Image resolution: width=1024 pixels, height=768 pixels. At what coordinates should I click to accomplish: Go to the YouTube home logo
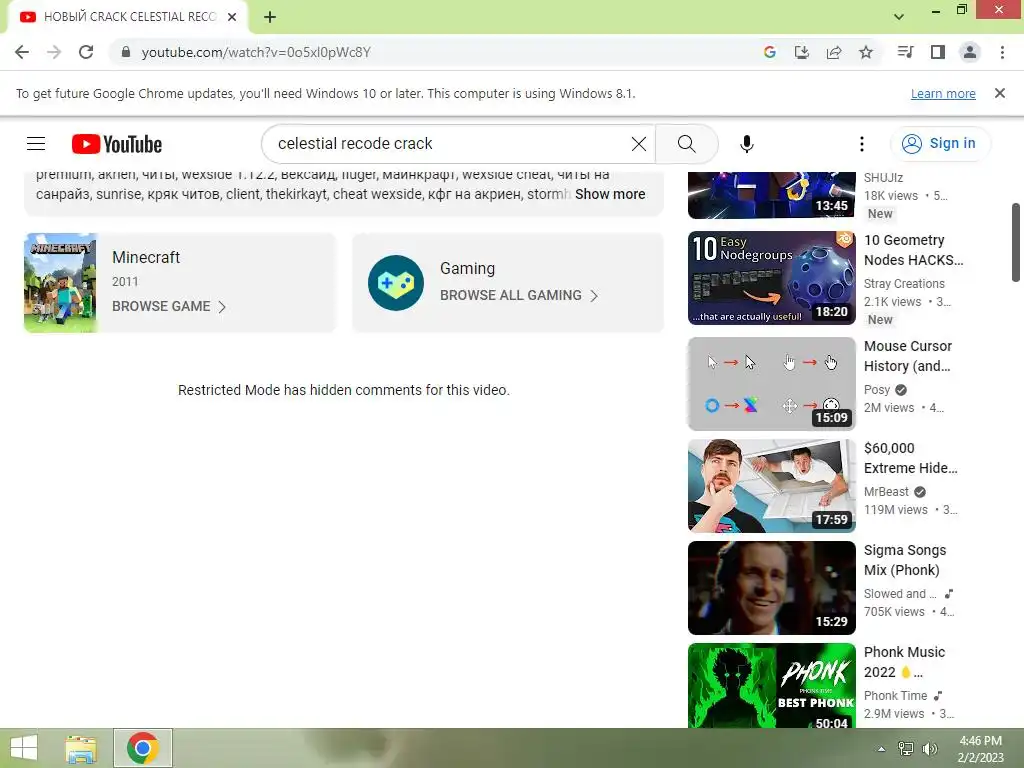[x=117, y=144]
